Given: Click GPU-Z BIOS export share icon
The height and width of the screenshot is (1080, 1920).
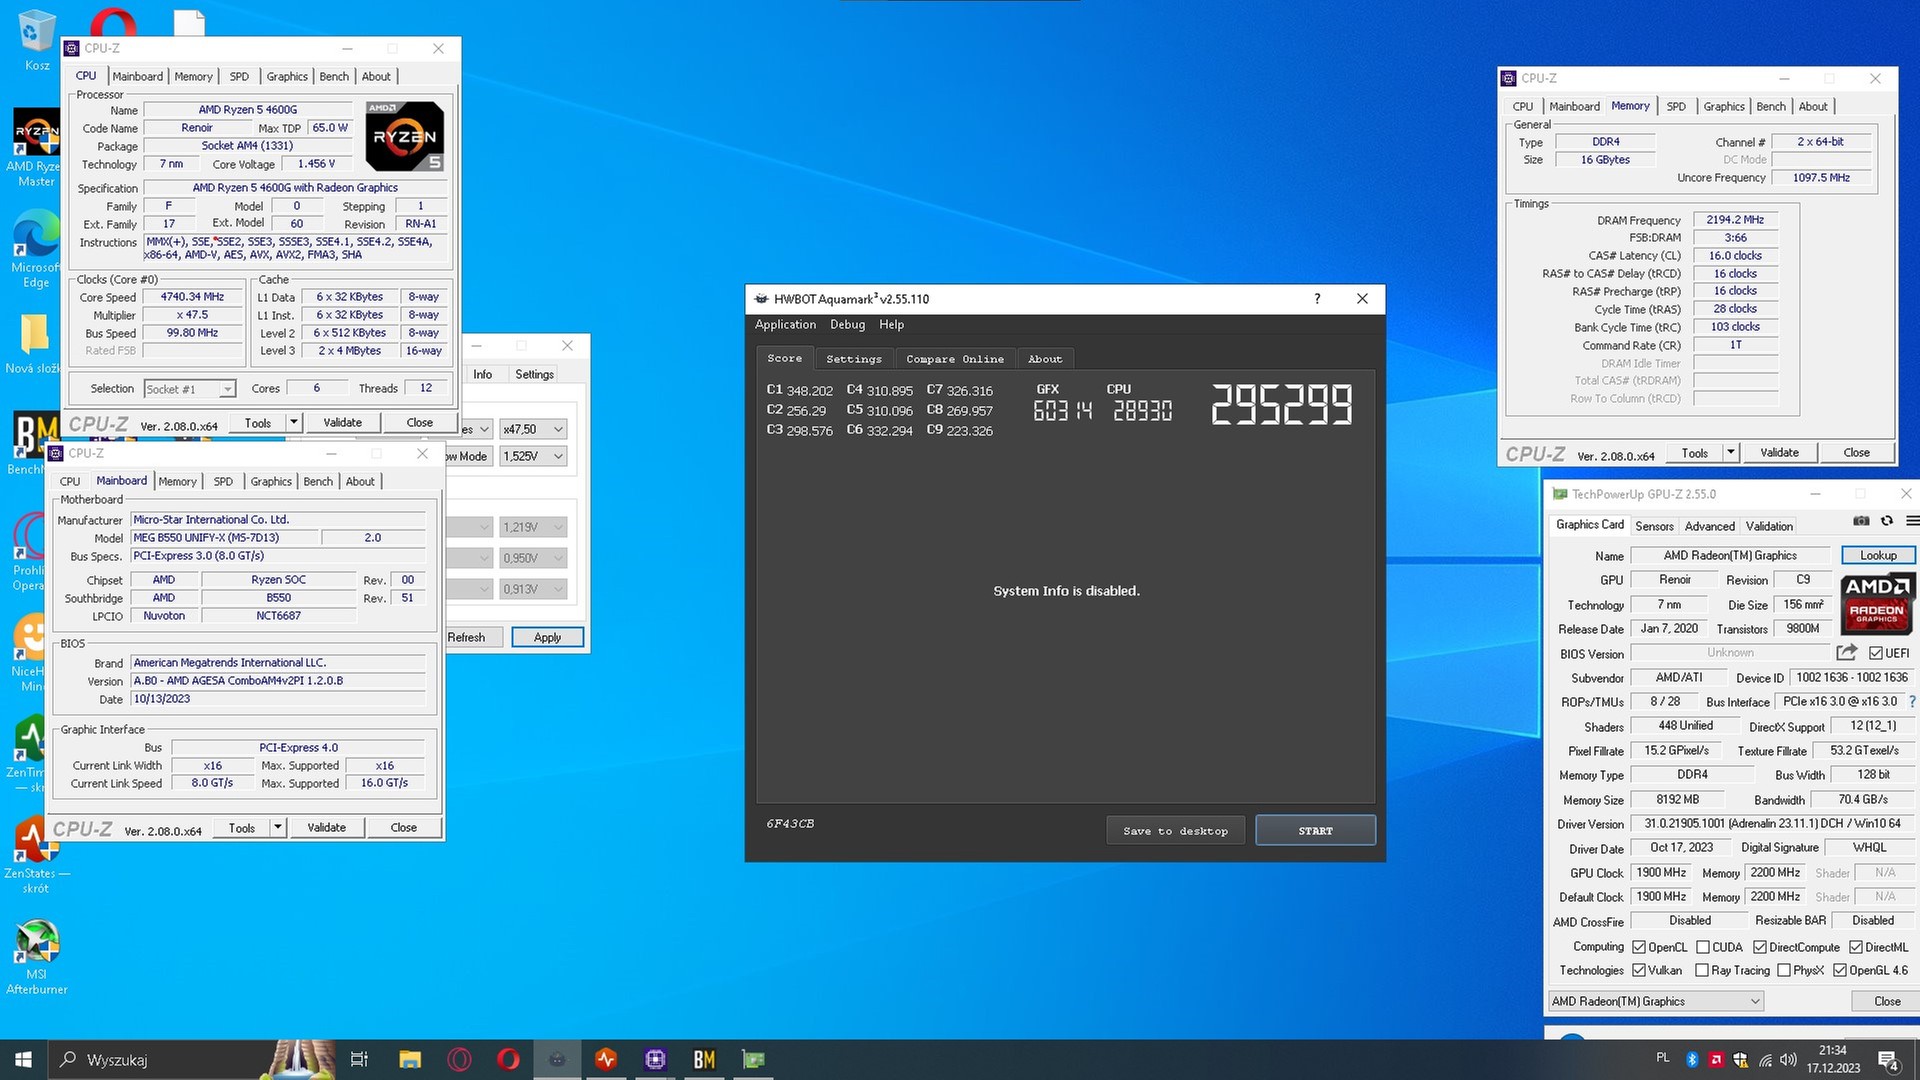Looking at the screenshot, I should pos(1846,653).
